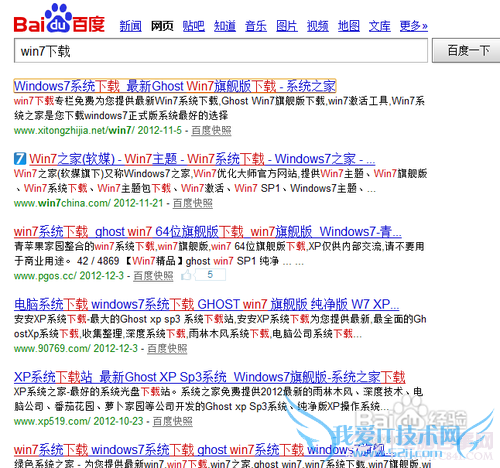
Task: Click the www.win7china.com/ URL text
Action: click(62, 203)
